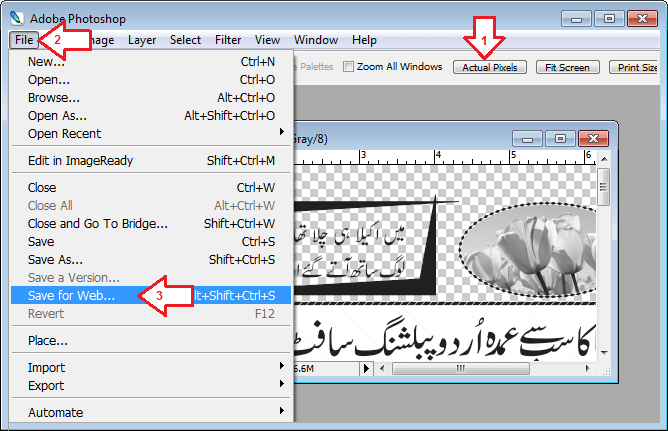Click the tulip image in oval selection
This screenshot has height=431, width=668.
click(x=528, y=250)
